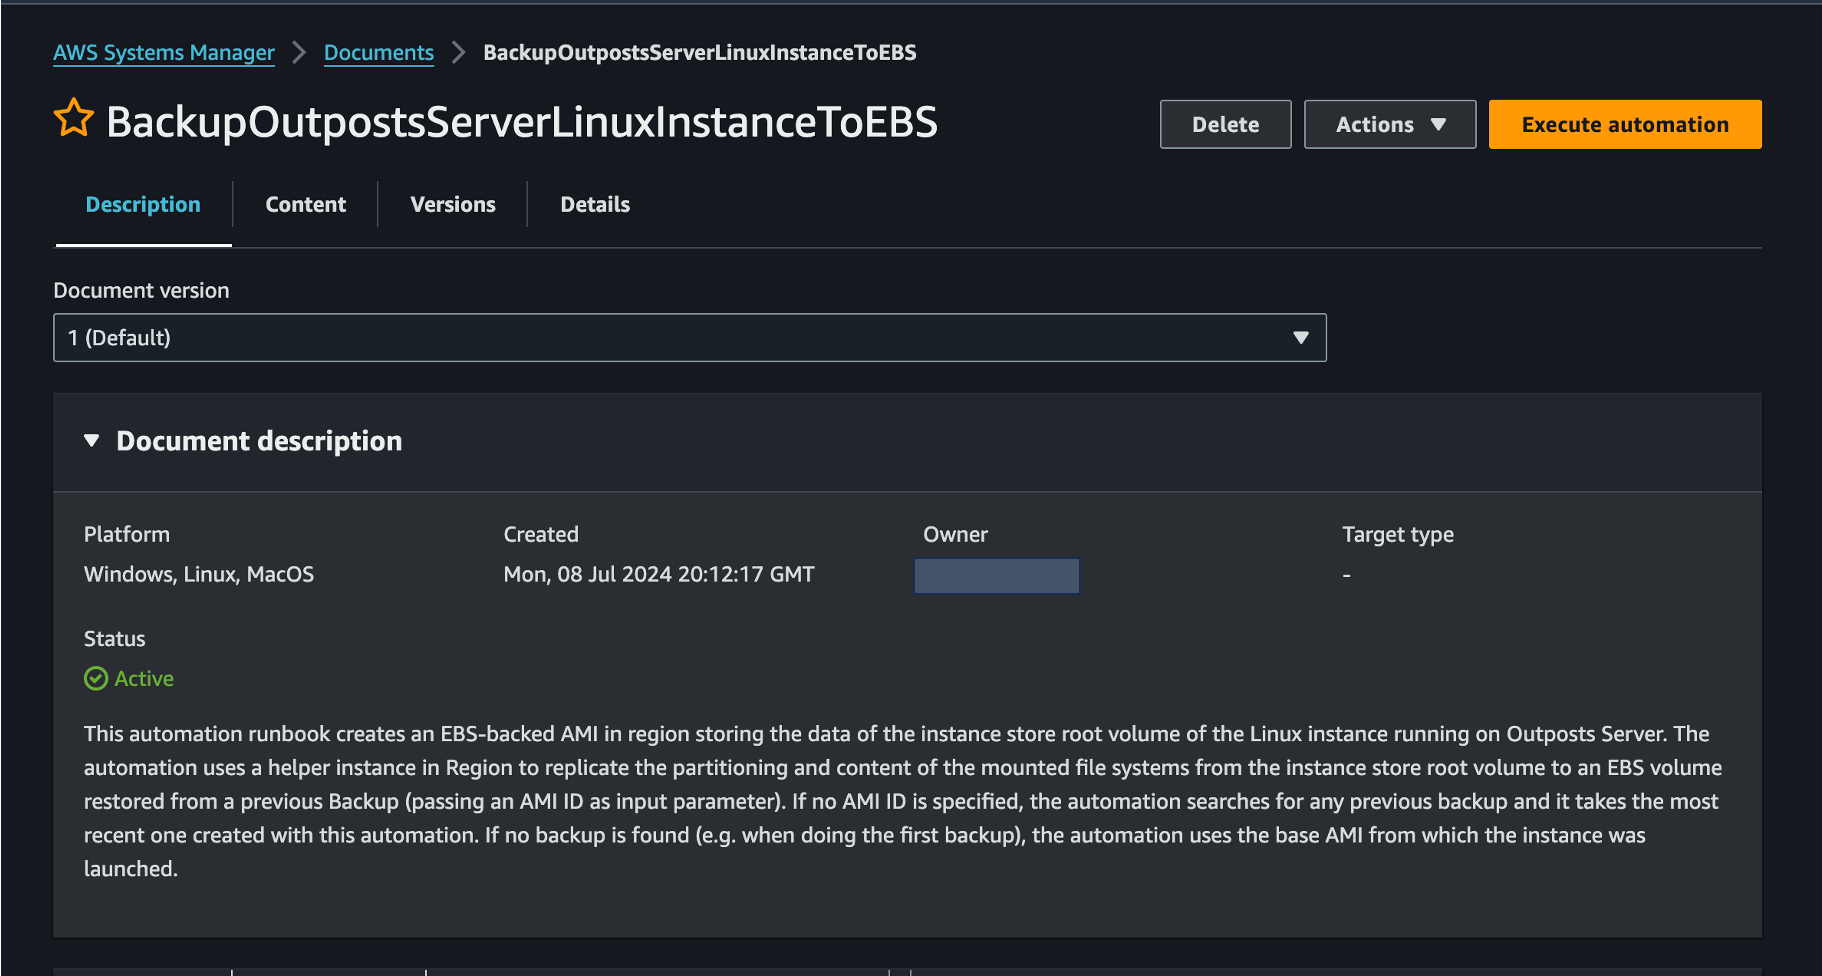The width and height of the screenshot is (1822, 976).
Task: Go to the Documents breadcrumb link
Action: coord(379,53)
